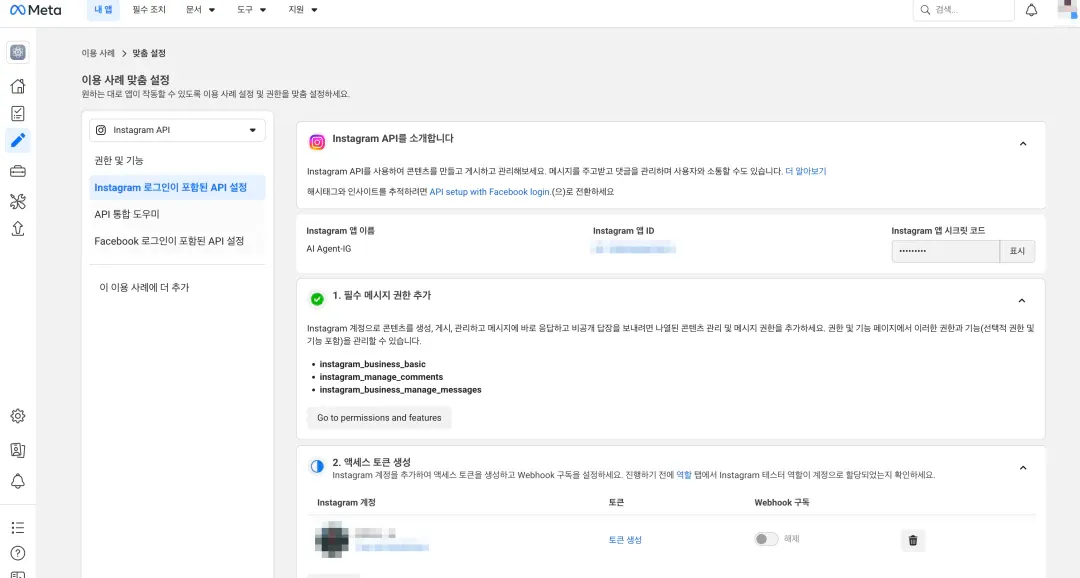
Task: Follow API setup with Facebook login link
Action: 489,192
